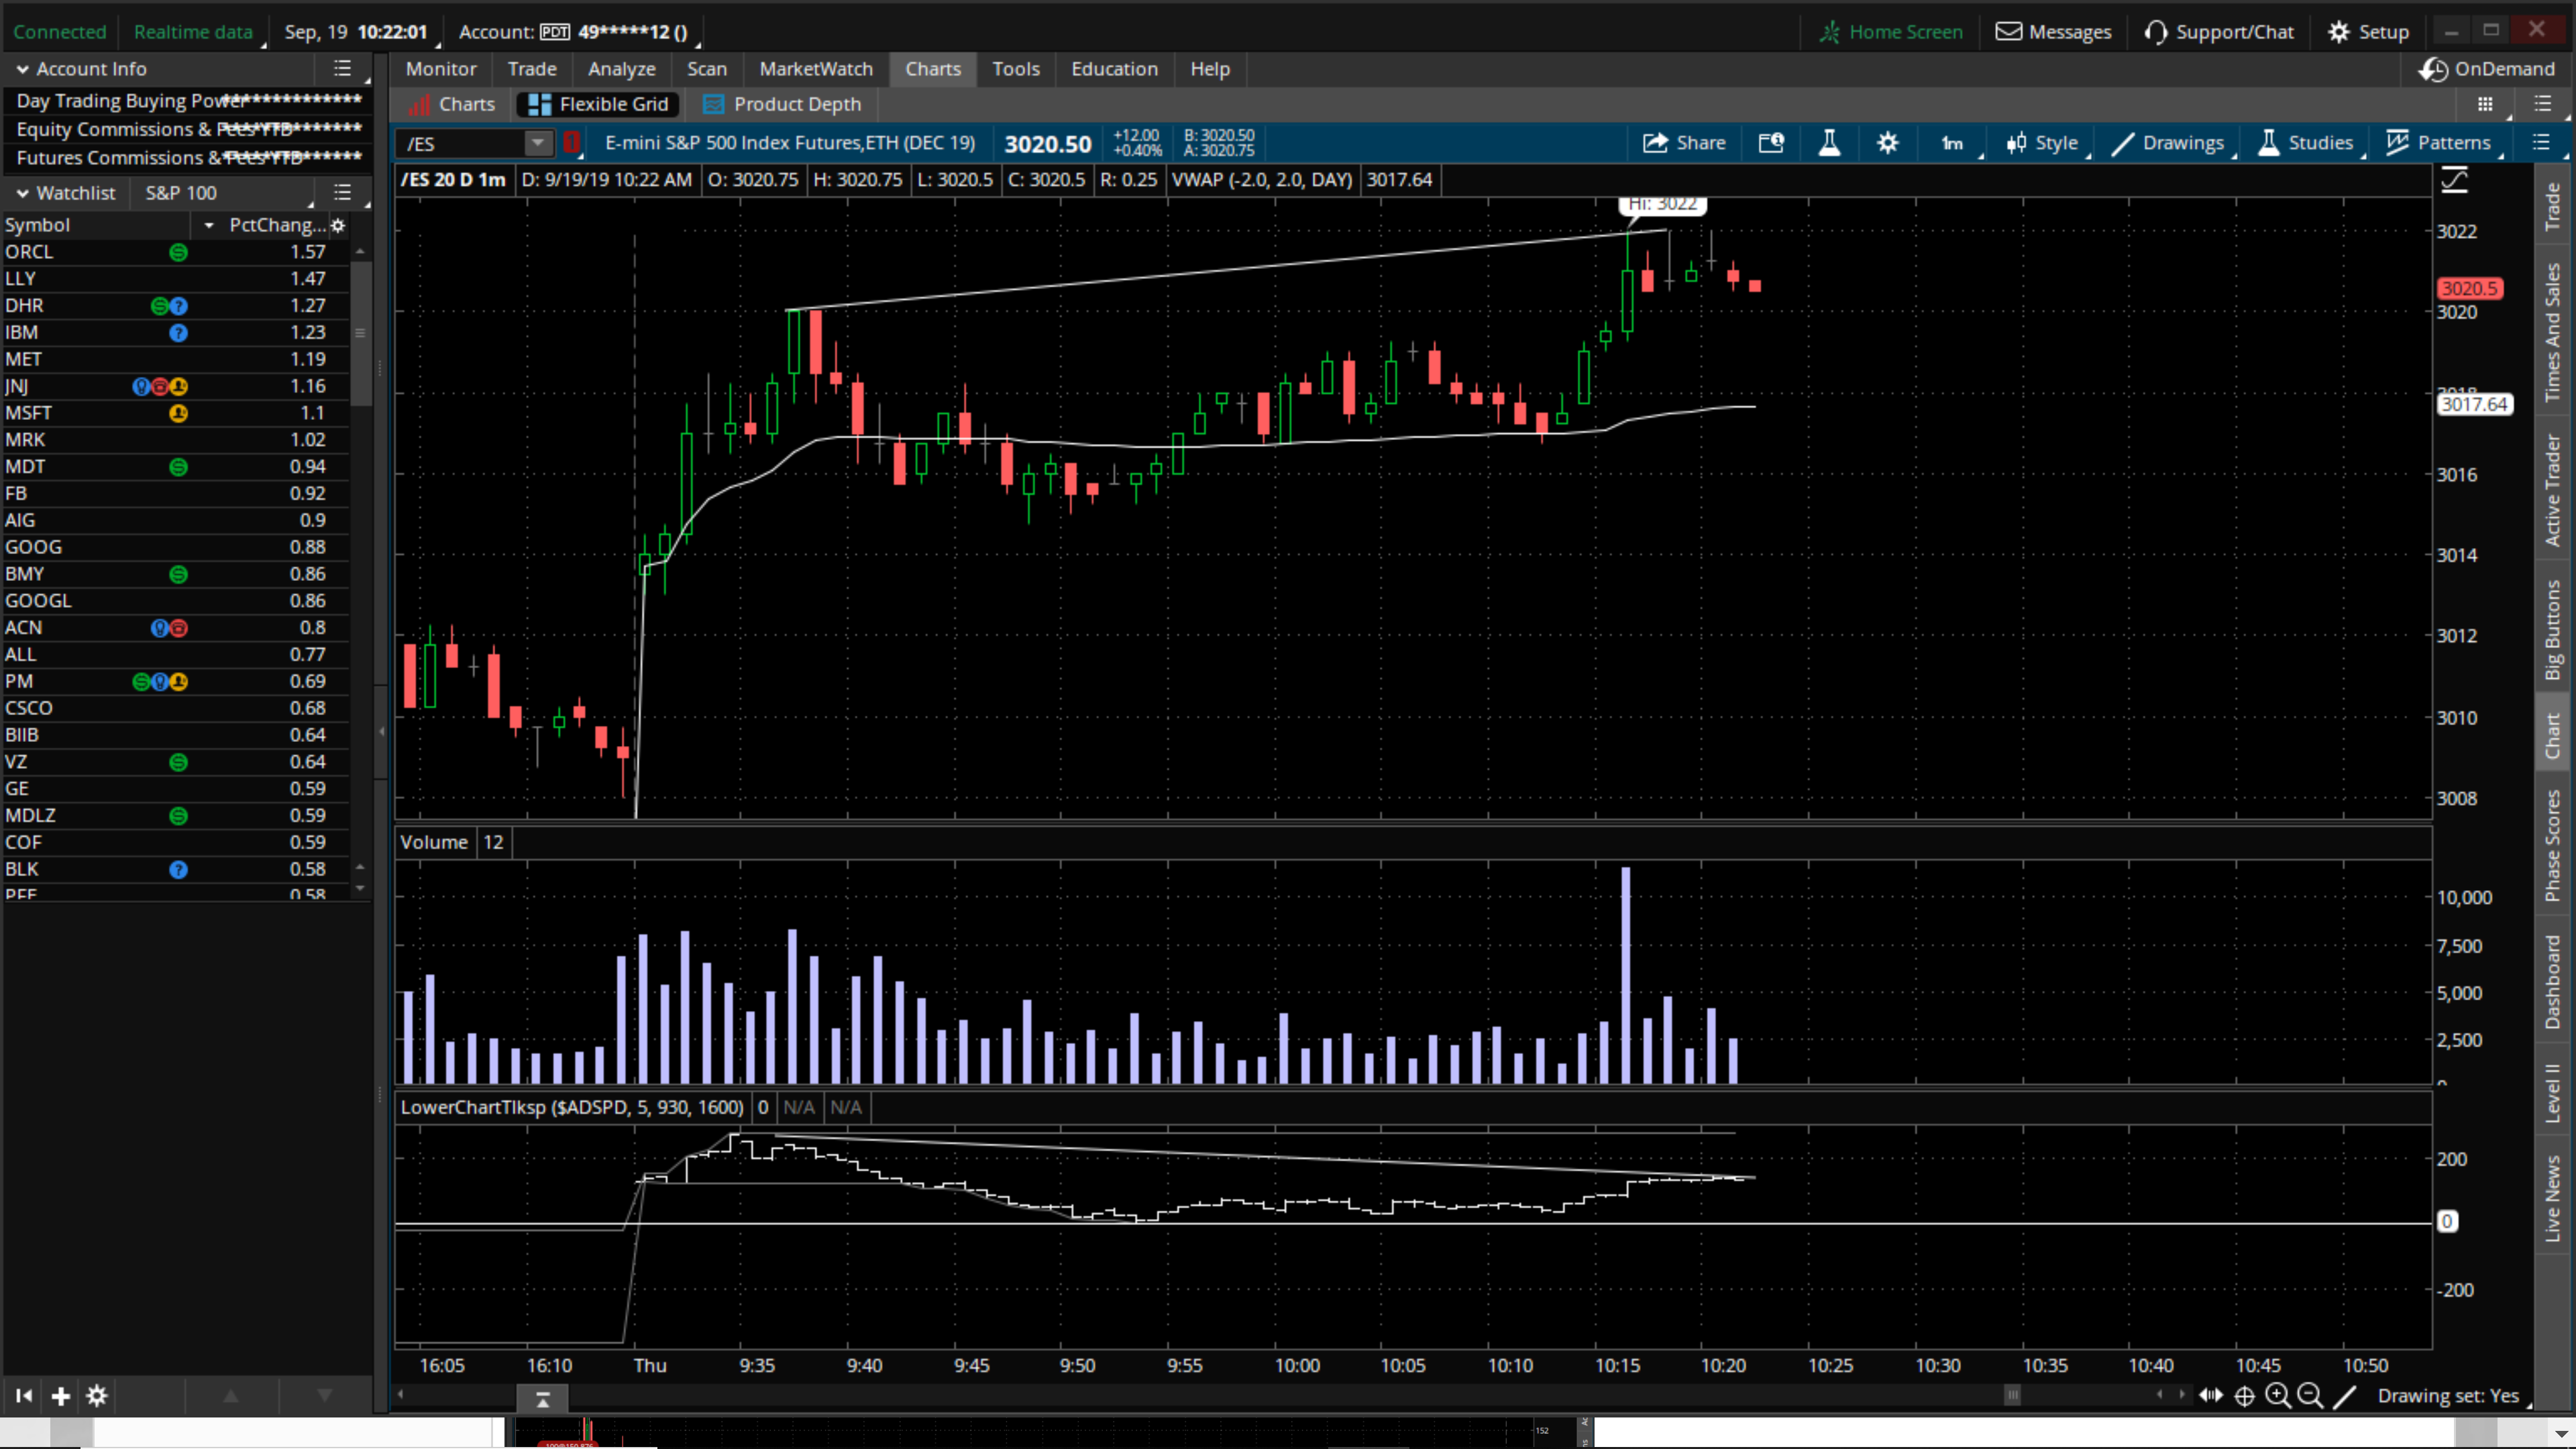Click the chart's horizontal scroll handle
Image resolution: width=2576 pixels, height=1449 pixels.
pyautogui.click(x=2012, y=1395)
